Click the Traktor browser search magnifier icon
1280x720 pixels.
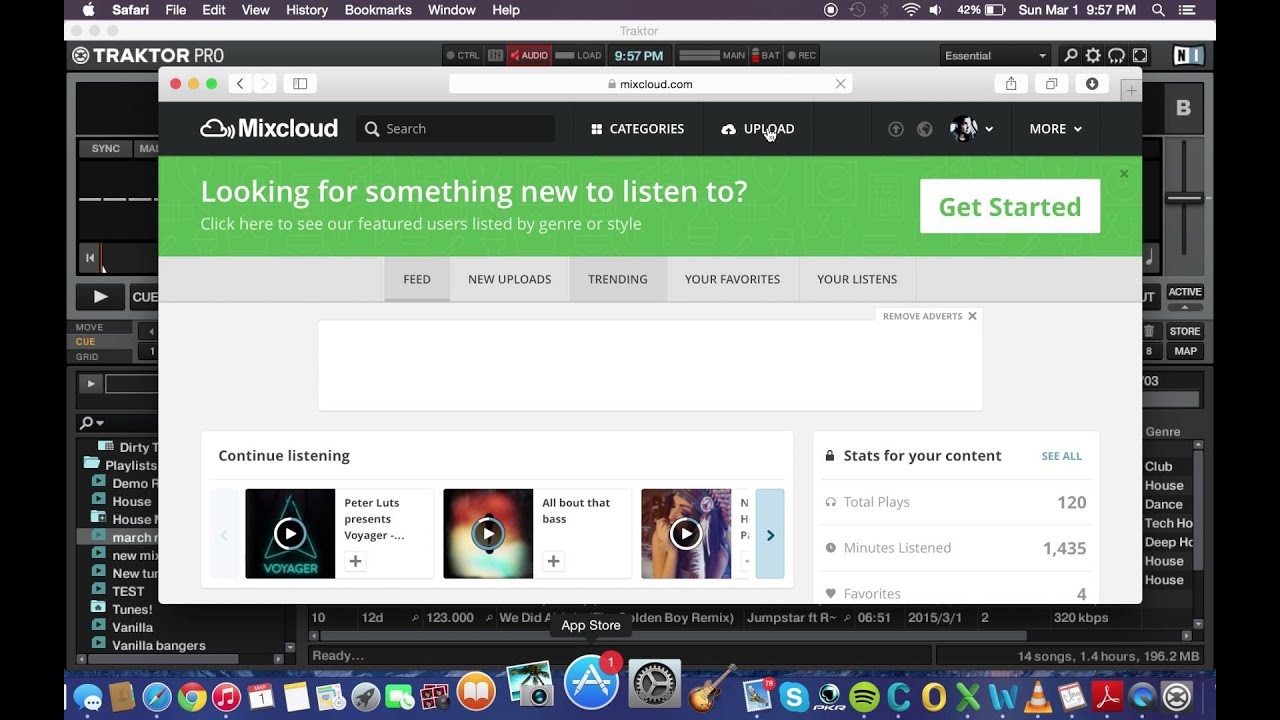pos(1070,56)
